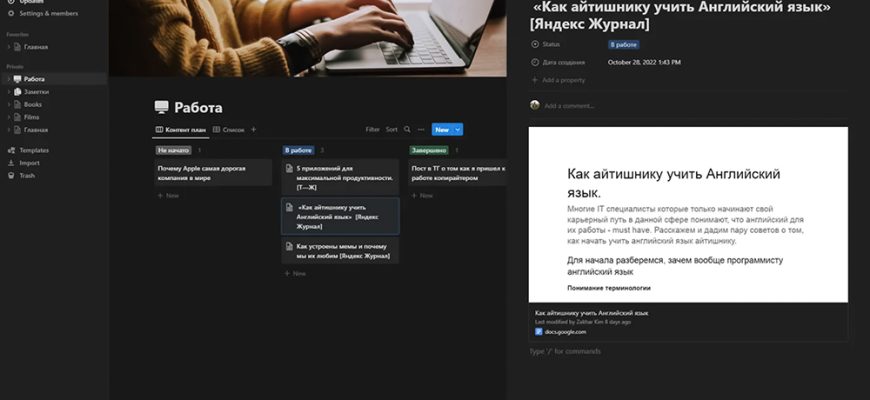
Task: Expand the Films page tree arrow
Action: [8, 117]
